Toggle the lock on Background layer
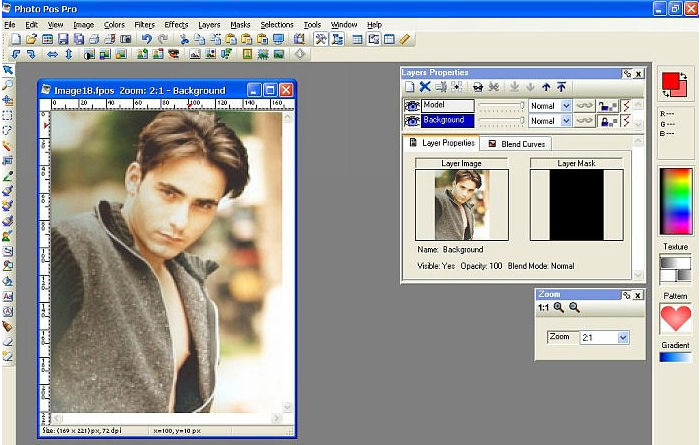700x445 pixels. 607,120
